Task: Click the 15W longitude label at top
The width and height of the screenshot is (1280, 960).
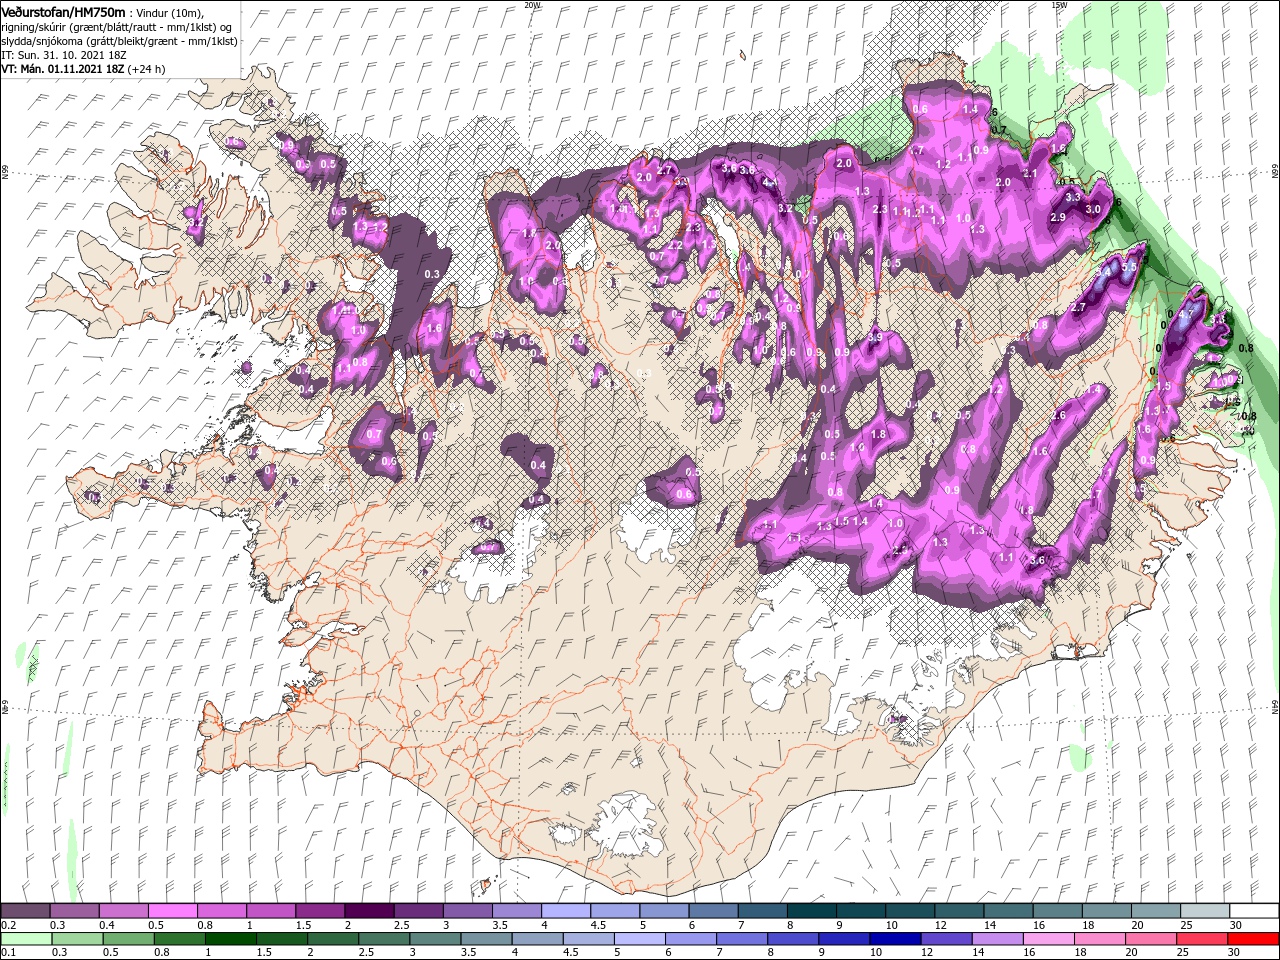Action: coord(1059,4)
